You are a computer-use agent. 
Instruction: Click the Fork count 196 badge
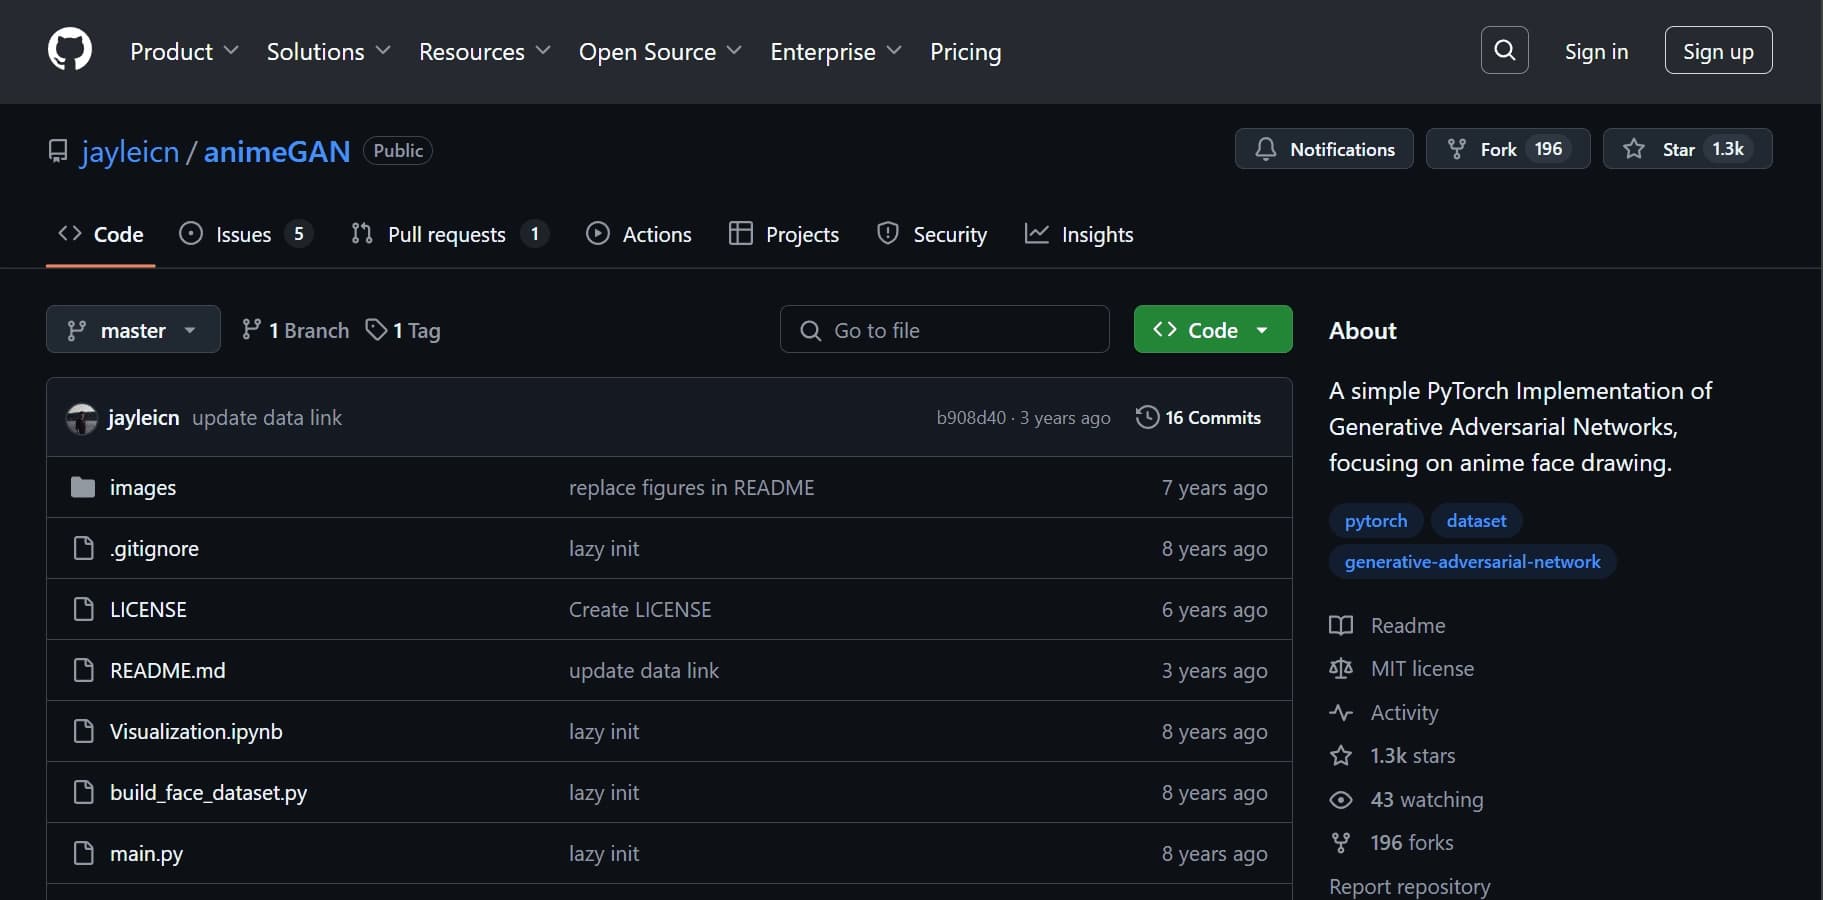tap(1548, 149)
